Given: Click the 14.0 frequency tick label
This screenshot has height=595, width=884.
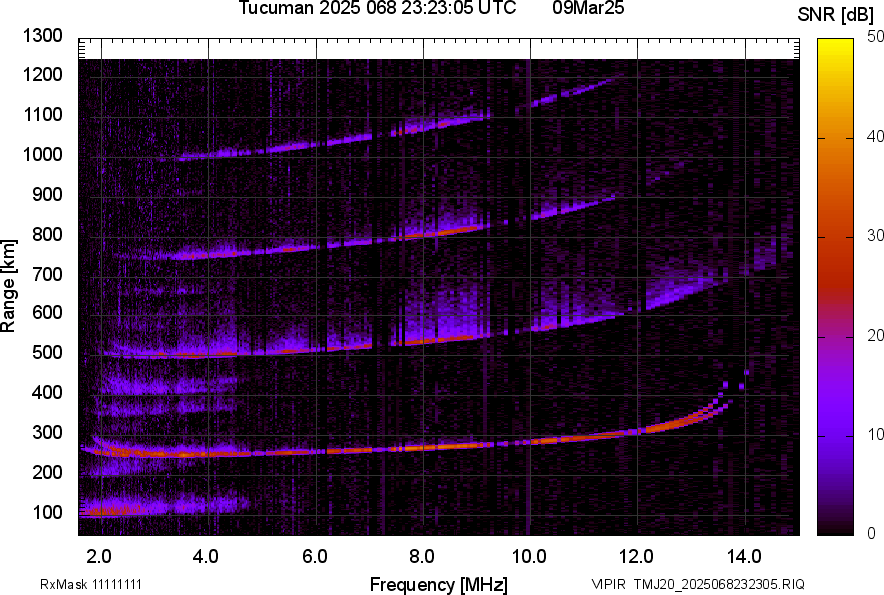Looking at the screenshot, I should tap(742, 556).
